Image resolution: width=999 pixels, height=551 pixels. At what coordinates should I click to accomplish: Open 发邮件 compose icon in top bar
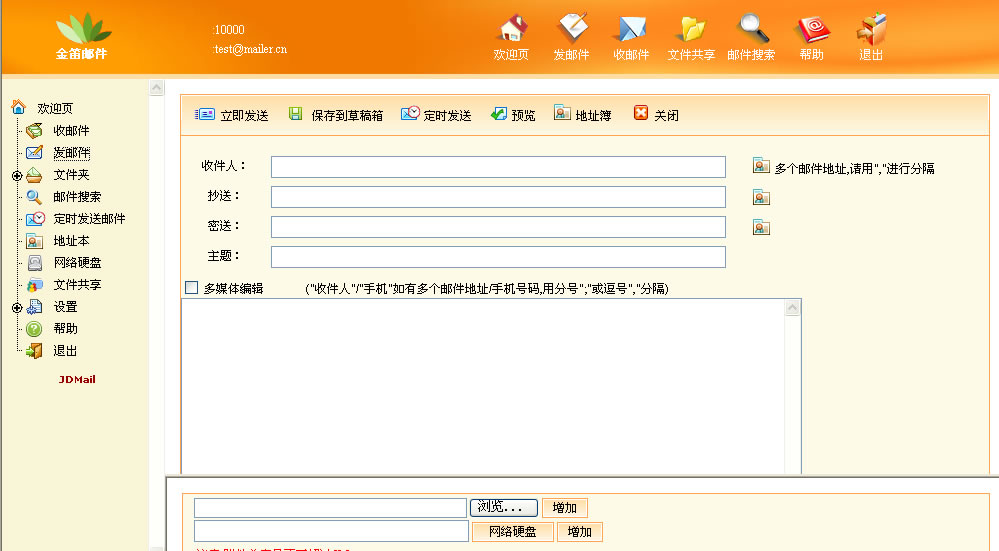pos(571,28)
